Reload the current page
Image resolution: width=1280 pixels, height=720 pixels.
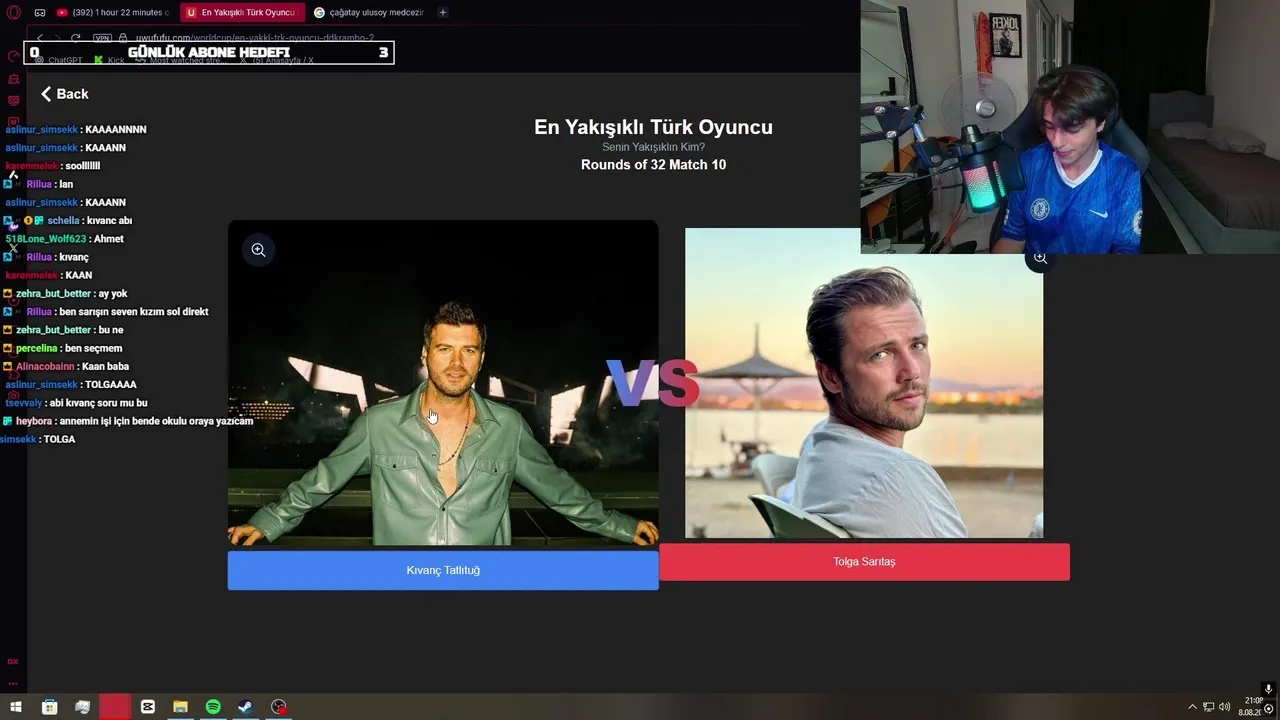click(x=75, y=38)
